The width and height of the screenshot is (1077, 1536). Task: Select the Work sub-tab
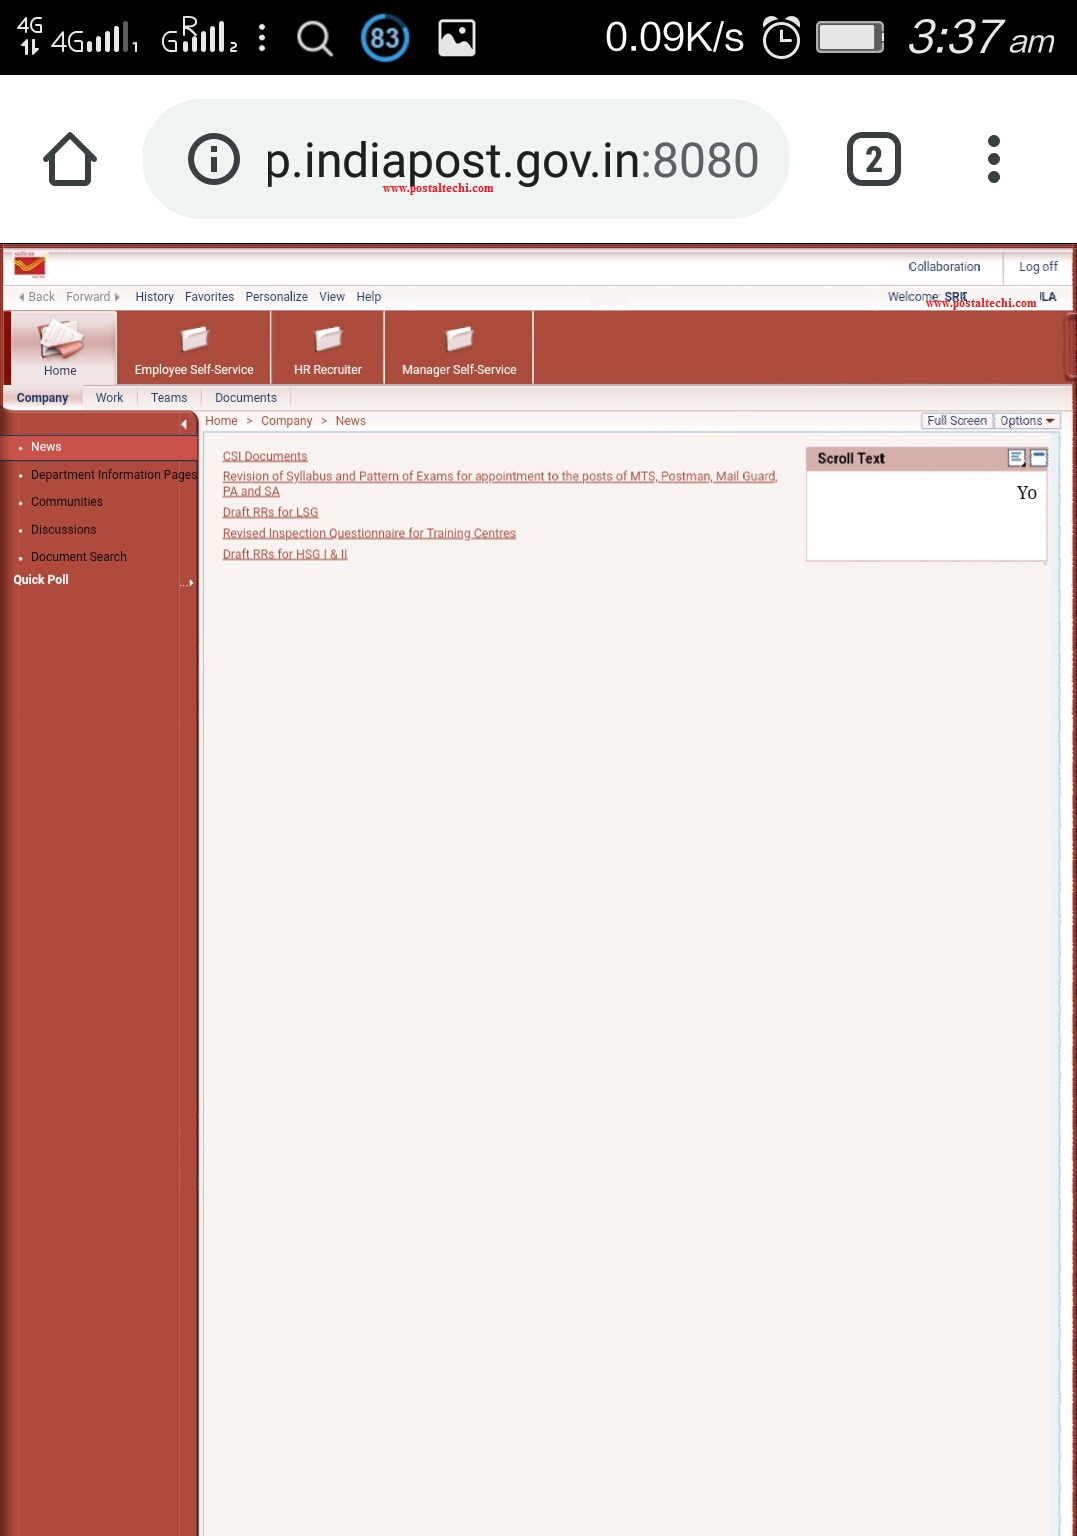(109, 398)
